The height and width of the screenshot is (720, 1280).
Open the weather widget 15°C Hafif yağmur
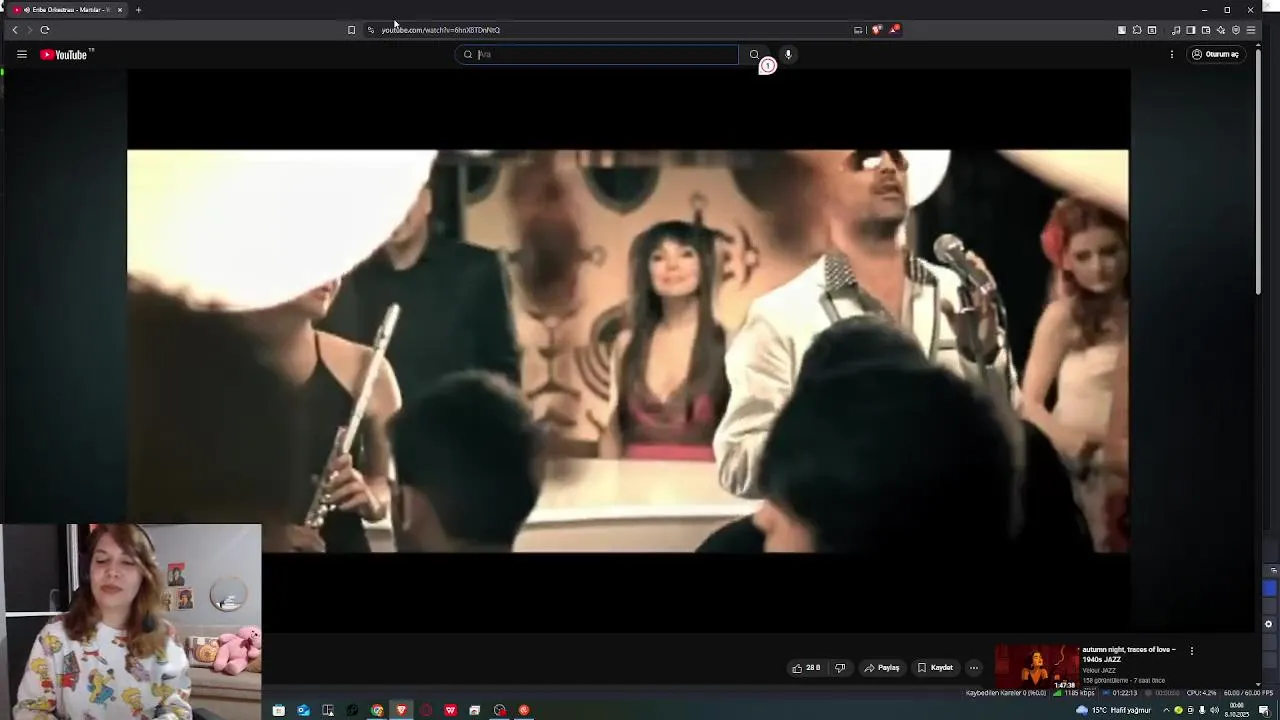pyautogui.click(x=1113, y=710)
